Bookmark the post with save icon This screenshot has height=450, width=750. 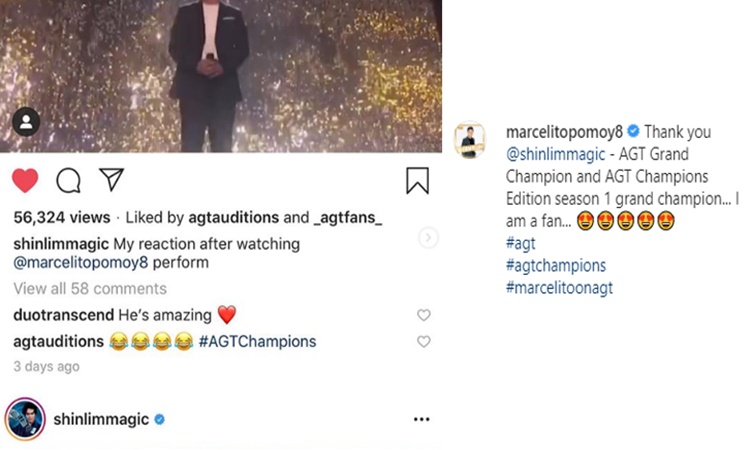point(417,180)
